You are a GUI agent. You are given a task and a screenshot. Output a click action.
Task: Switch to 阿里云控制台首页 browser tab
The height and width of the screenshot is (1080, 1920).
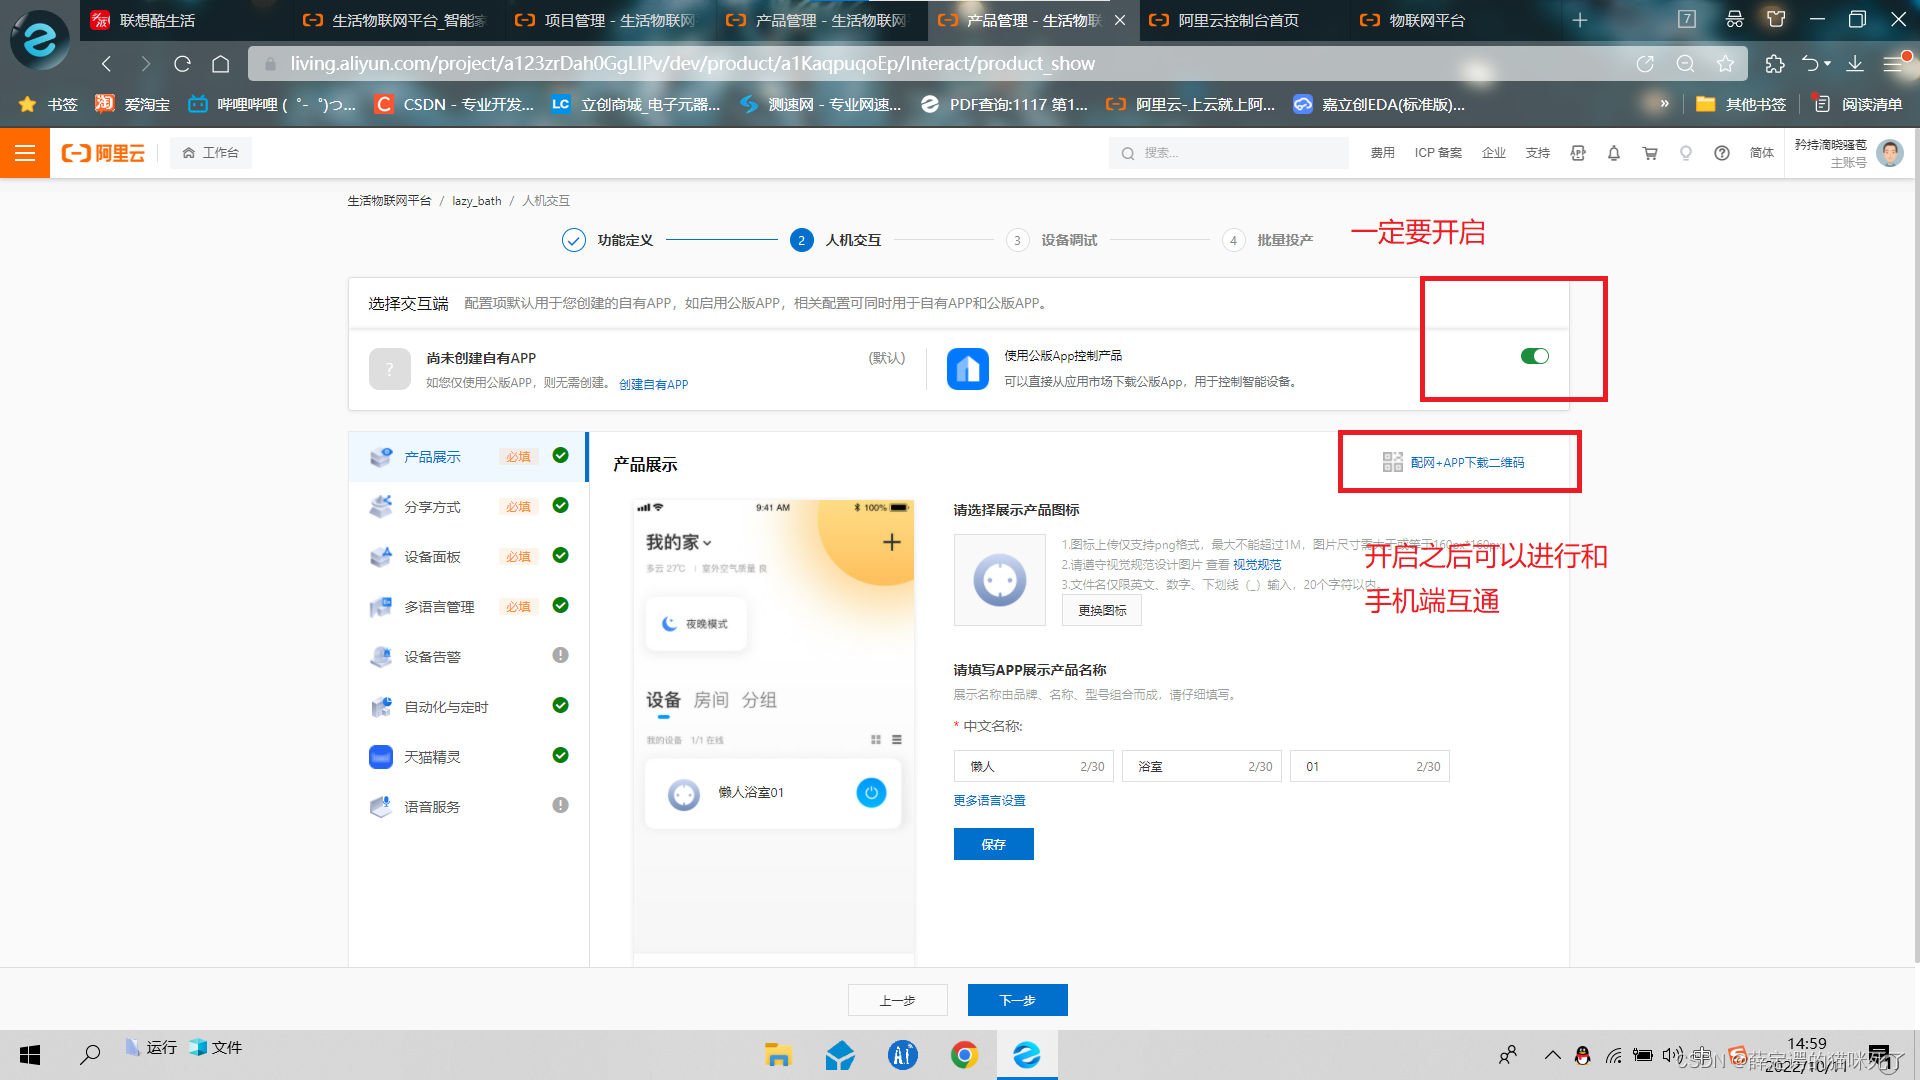coord(1238,20)
